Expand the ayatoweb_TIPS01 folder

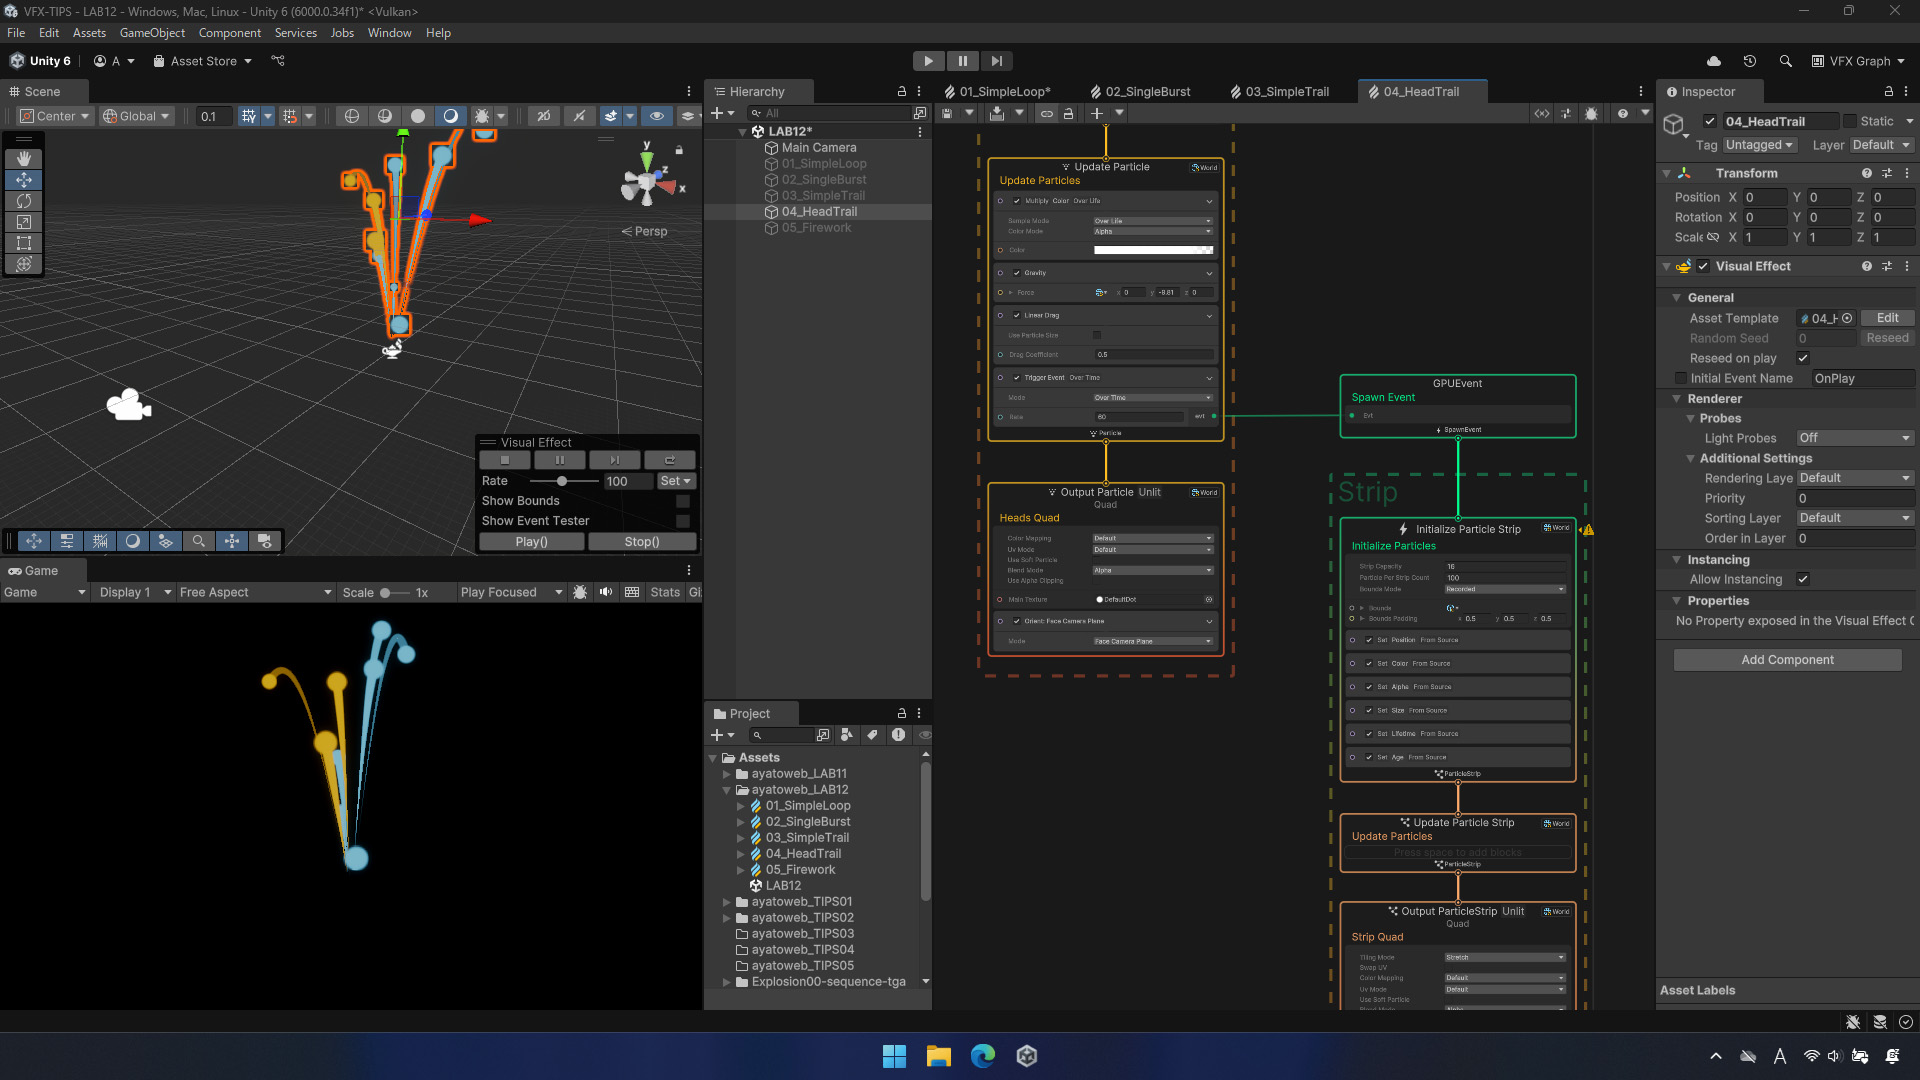tap(727, 902)
